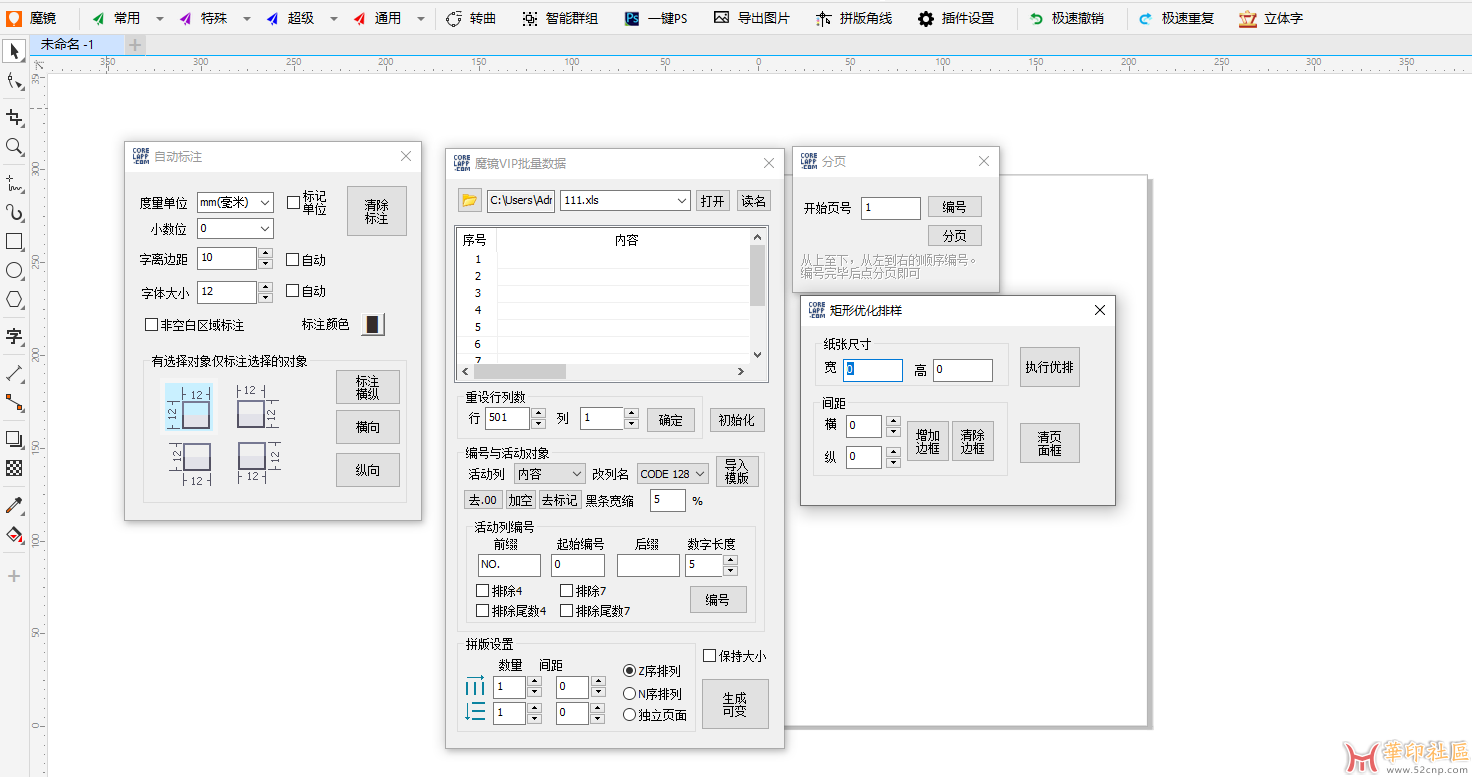
Task: Click the 清除标注 button
Action: coord(377,211)
